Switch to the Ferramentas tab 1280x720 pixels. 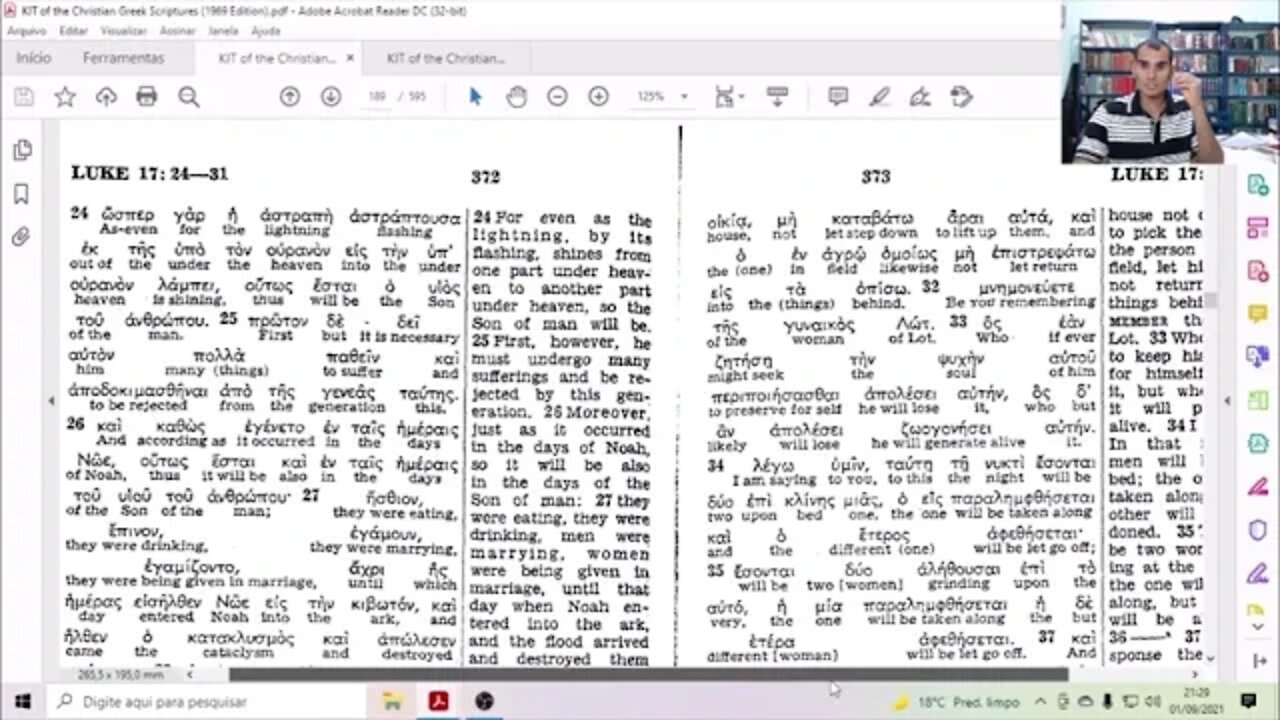click(123, 58)
